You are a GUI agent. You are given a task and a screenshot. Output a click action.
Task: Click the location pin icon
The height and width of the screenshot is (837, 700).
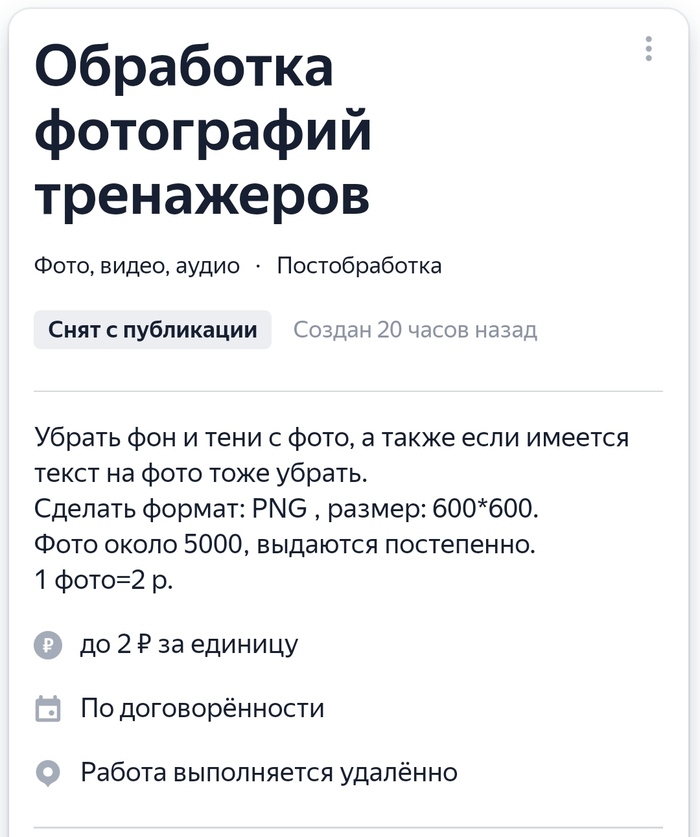point(48,773)
